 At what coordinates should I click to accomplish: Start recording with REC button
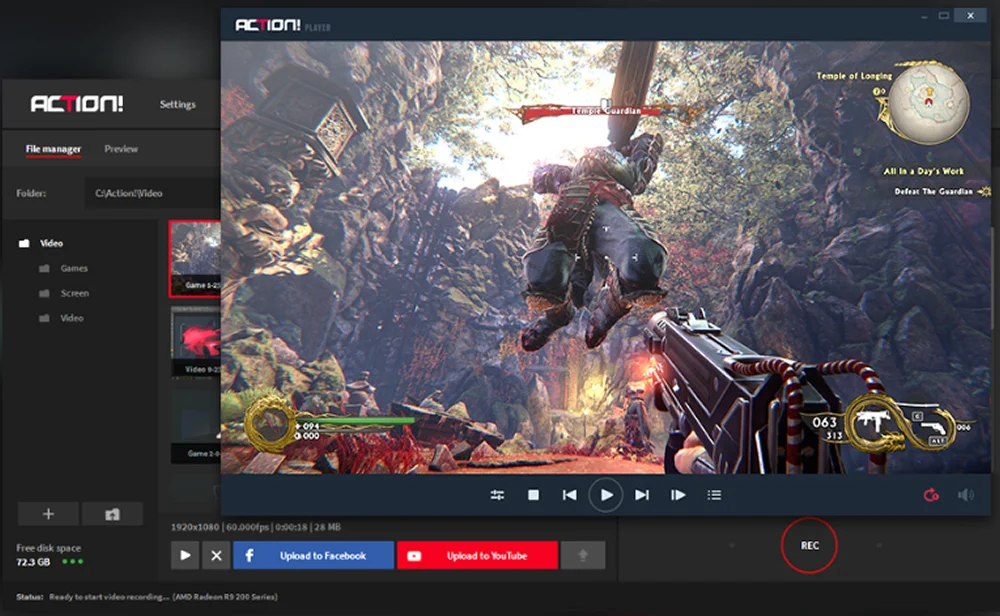[x=809, y=545]
